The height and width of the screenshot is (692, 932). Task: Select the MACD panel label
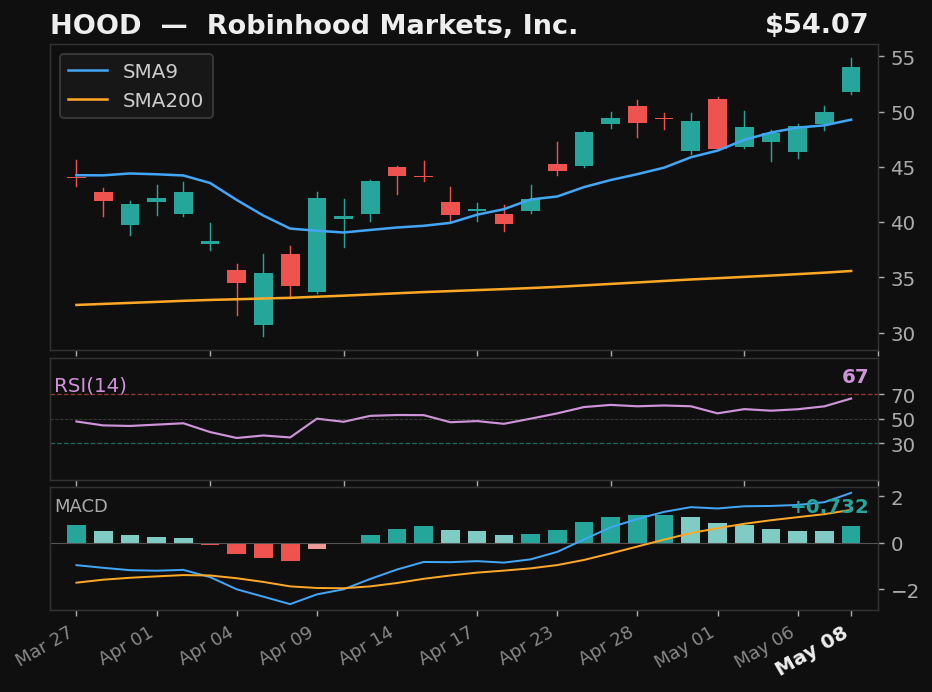tap(81, 506)
